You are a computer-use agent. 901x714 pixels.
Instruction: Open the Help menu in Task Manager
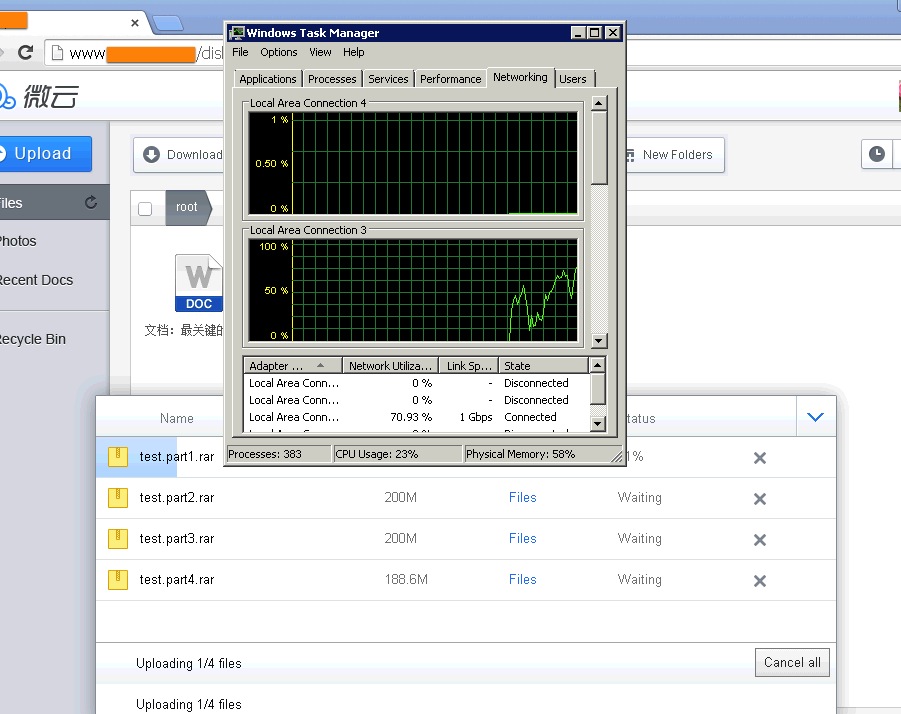353,52
